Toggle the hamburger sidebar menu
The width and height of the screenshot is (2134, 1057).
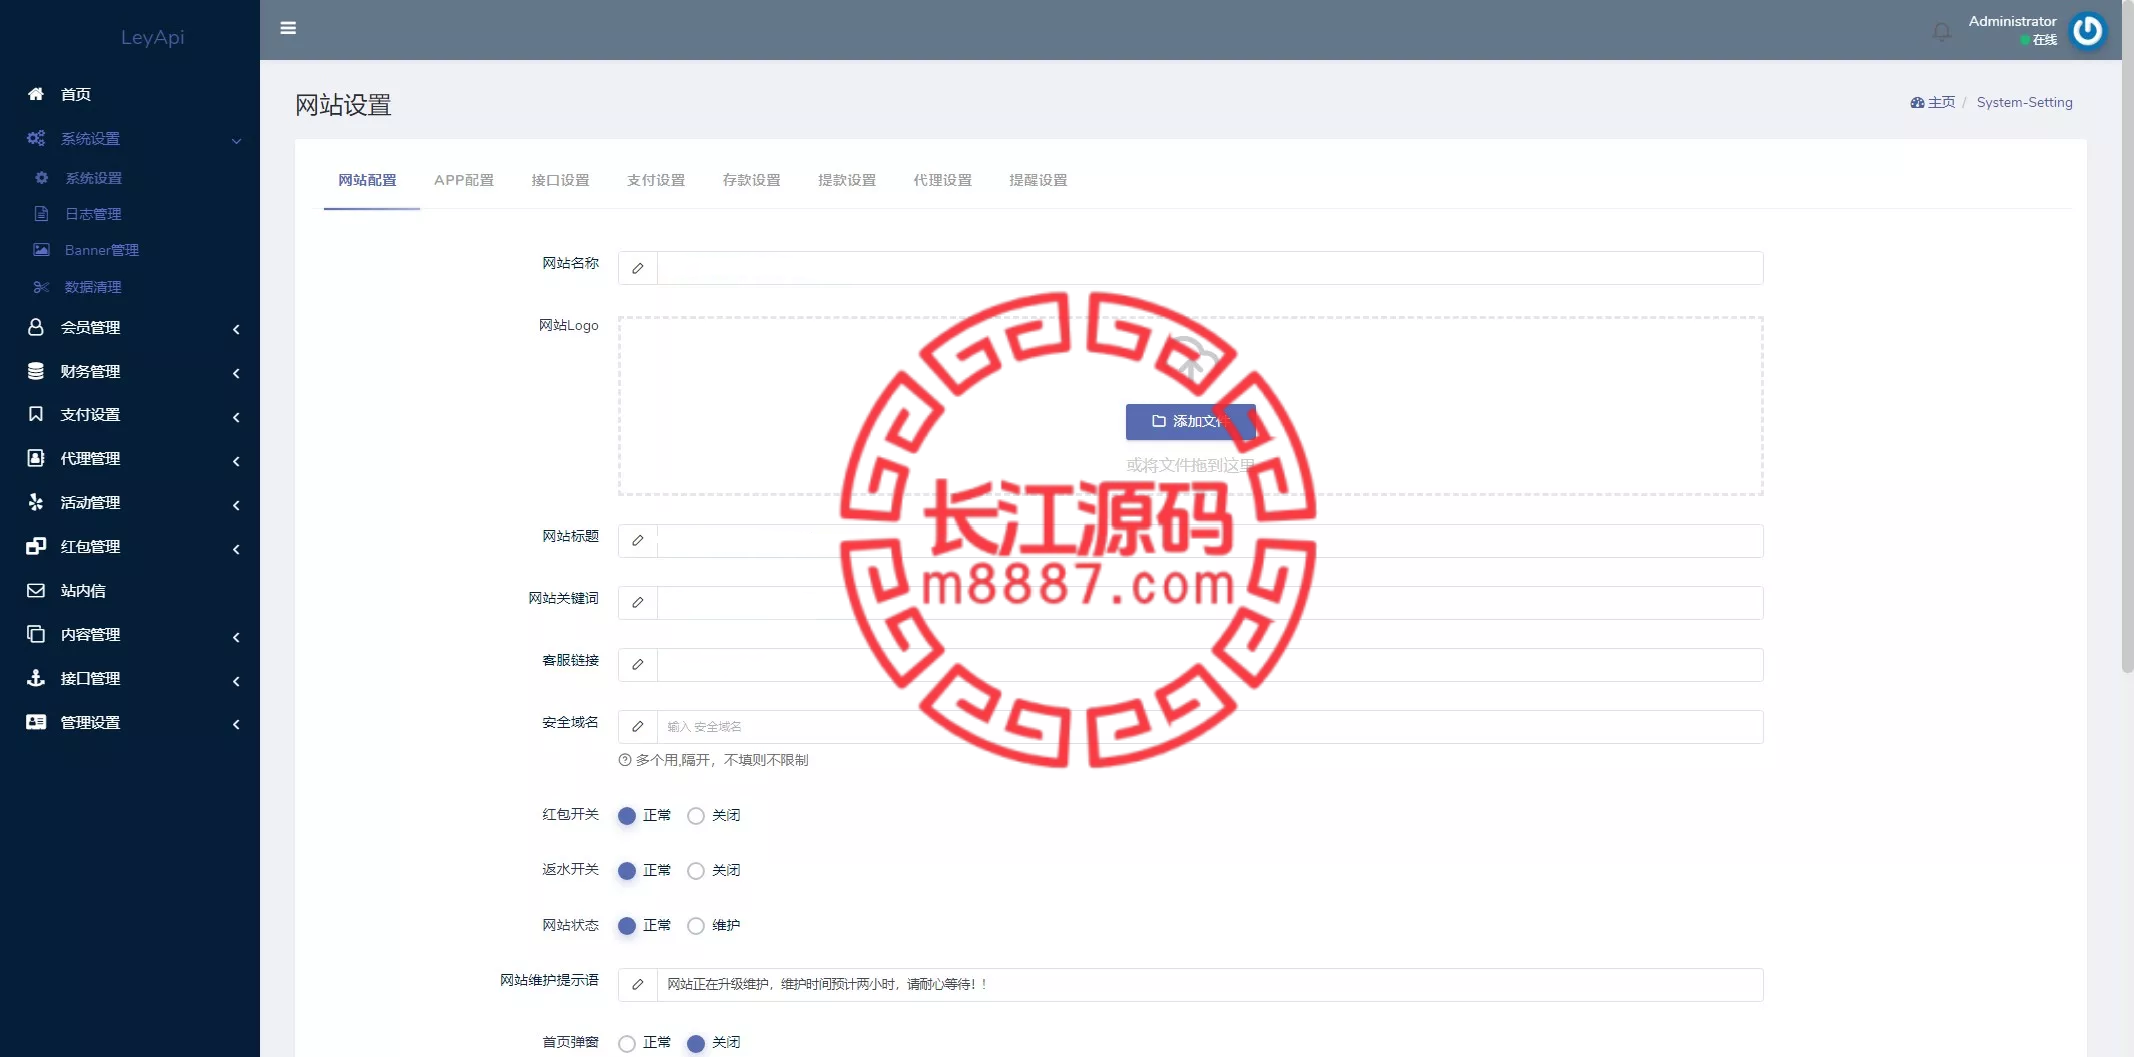pos(288,28)
